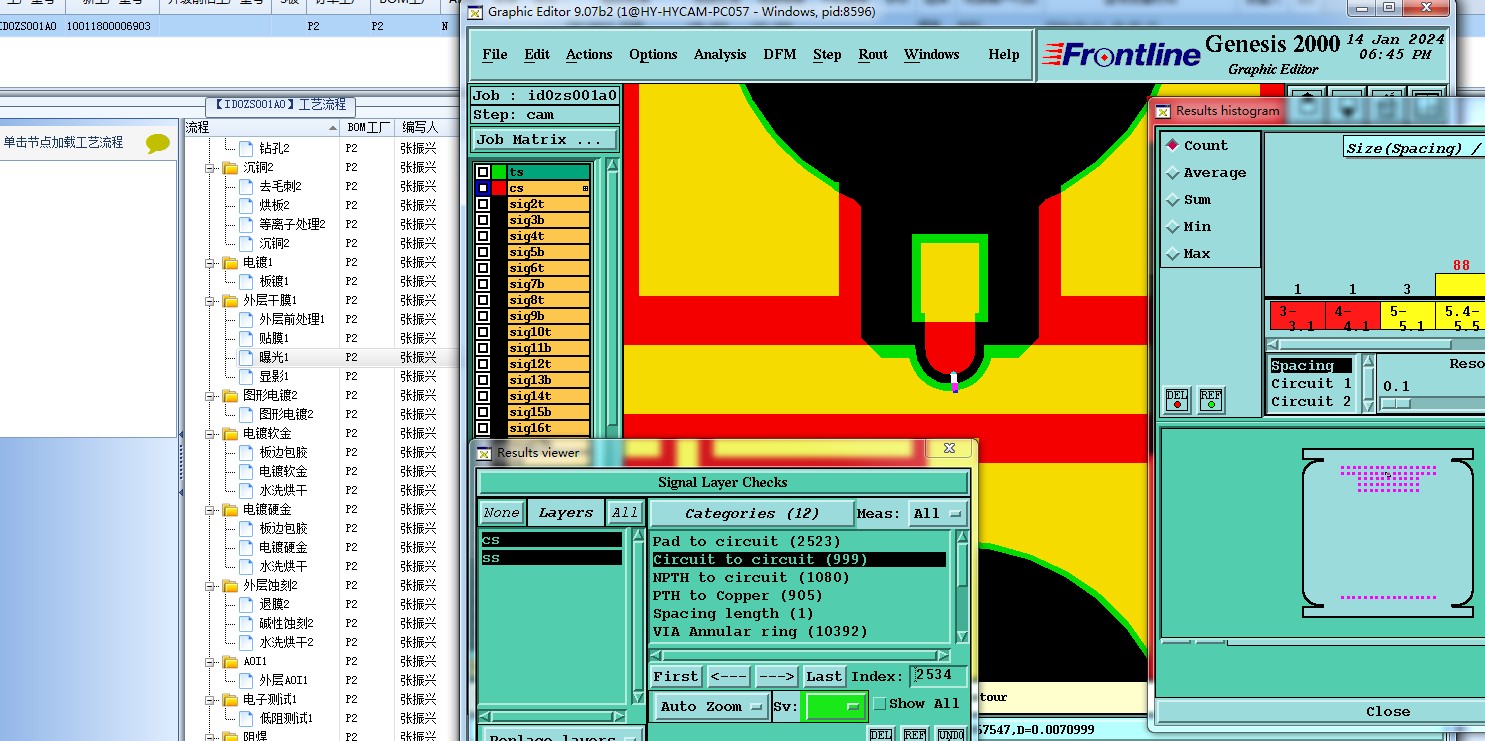Toggle checkbox for ts layer
The height and width of the screenshot is (741, 1485).
click(x=483, y=172)
